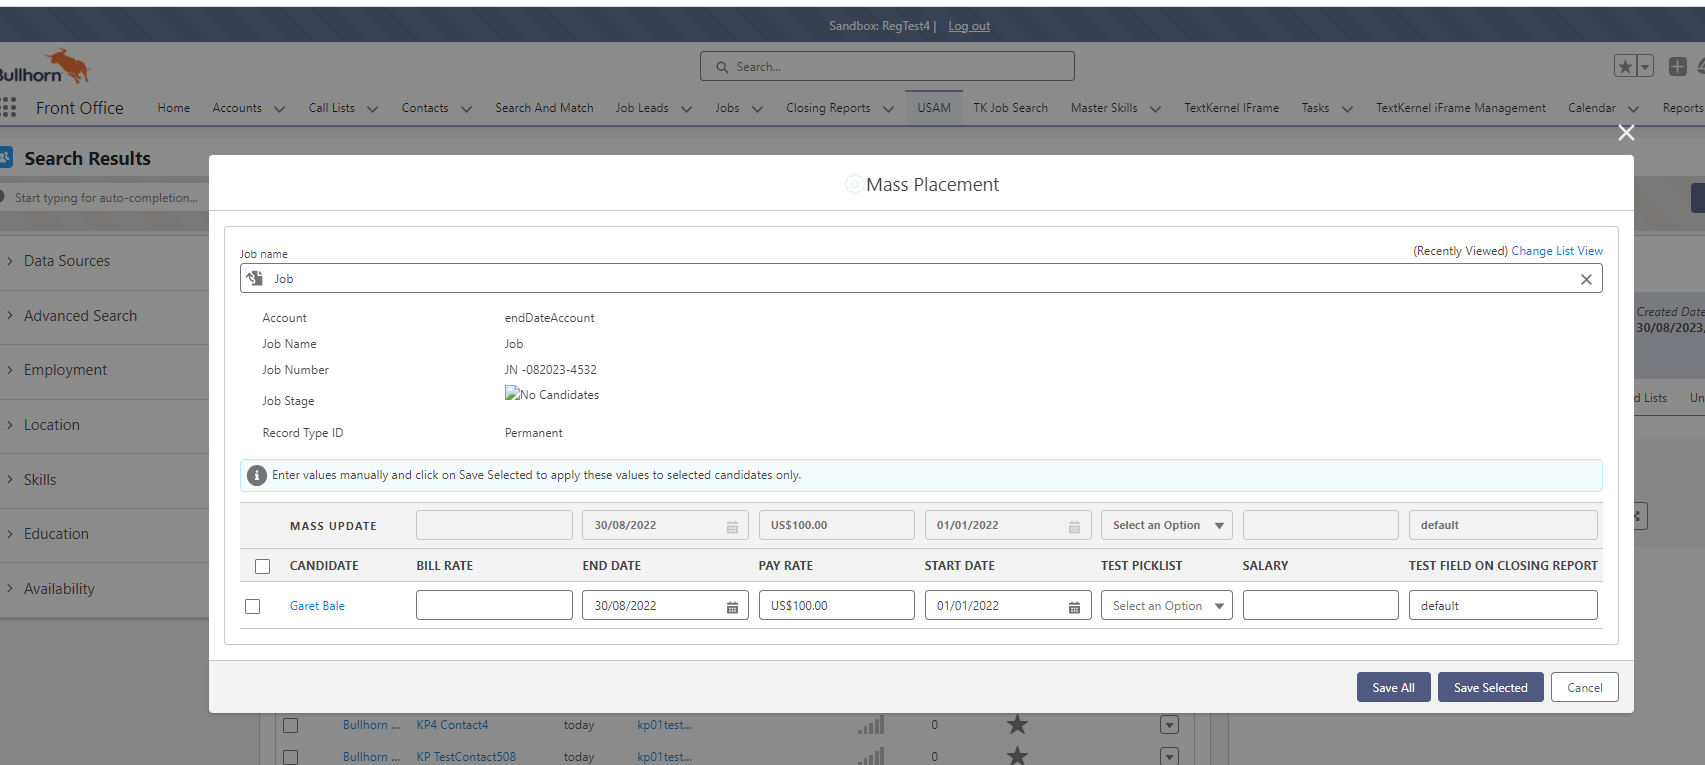Open row action menu for KP4 Contact4
1705x765 pixels.
pyautogui.click(x=1169, y=724)
